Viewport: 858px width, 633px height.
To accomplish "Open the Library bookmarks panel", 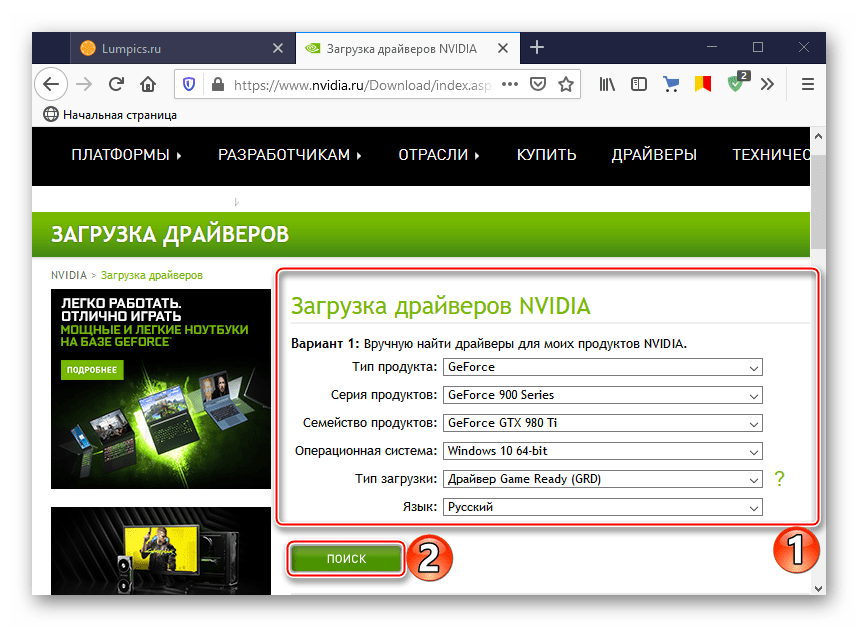I will point(607,84).
